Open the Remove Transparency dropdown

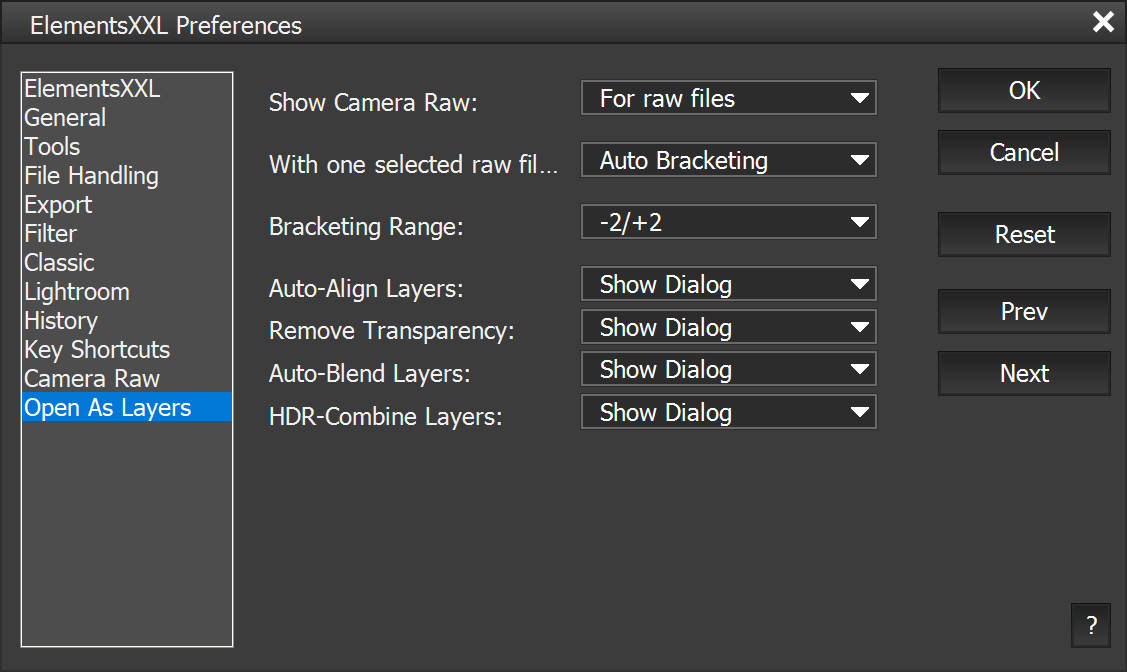728,328
